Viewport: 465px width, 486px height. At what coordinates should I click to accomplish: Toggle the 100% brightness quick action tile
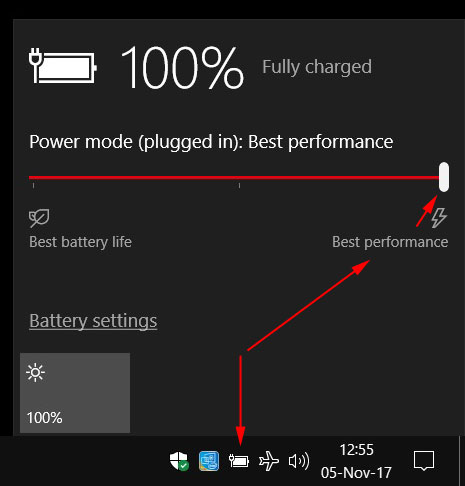75,393
